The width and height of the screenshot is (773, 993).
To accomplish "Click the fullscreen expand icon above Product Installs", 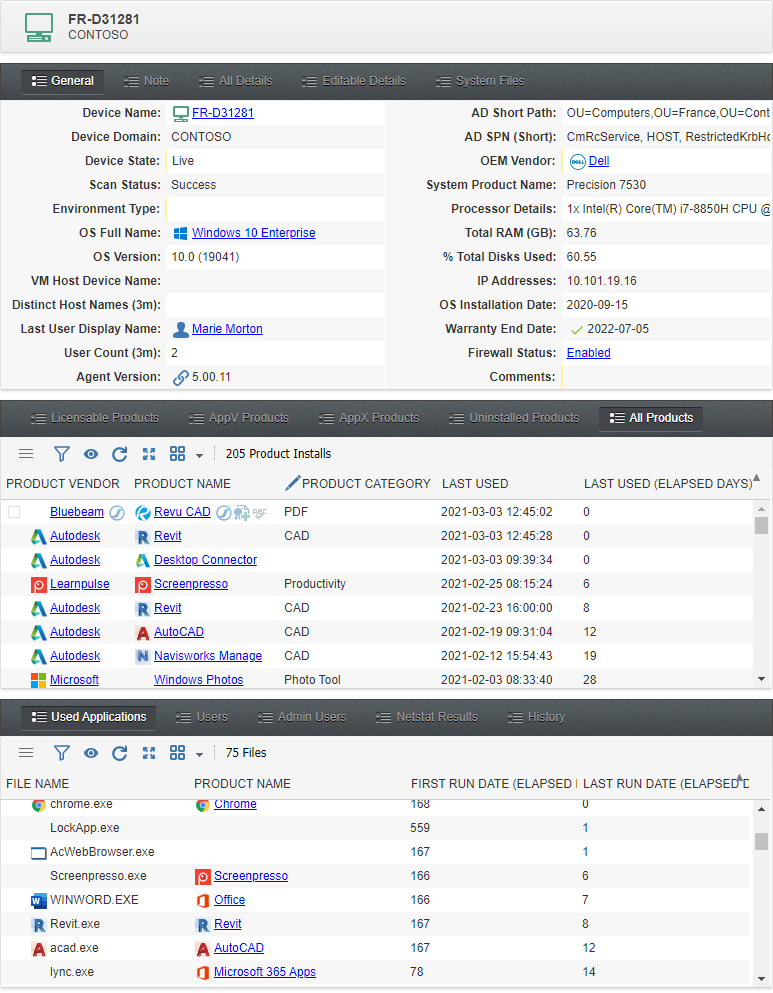I will [149, 454].
